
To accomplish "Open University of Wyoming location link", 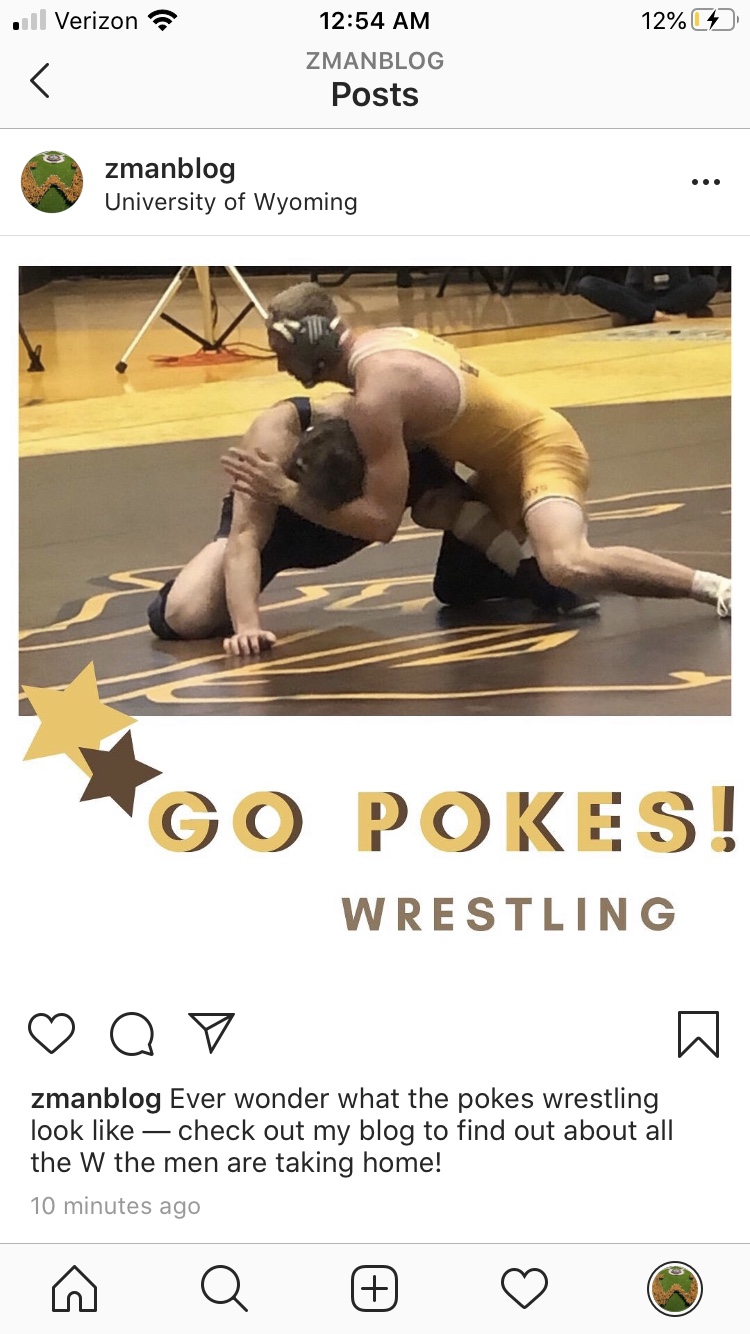I will click(x=231, y=202).
